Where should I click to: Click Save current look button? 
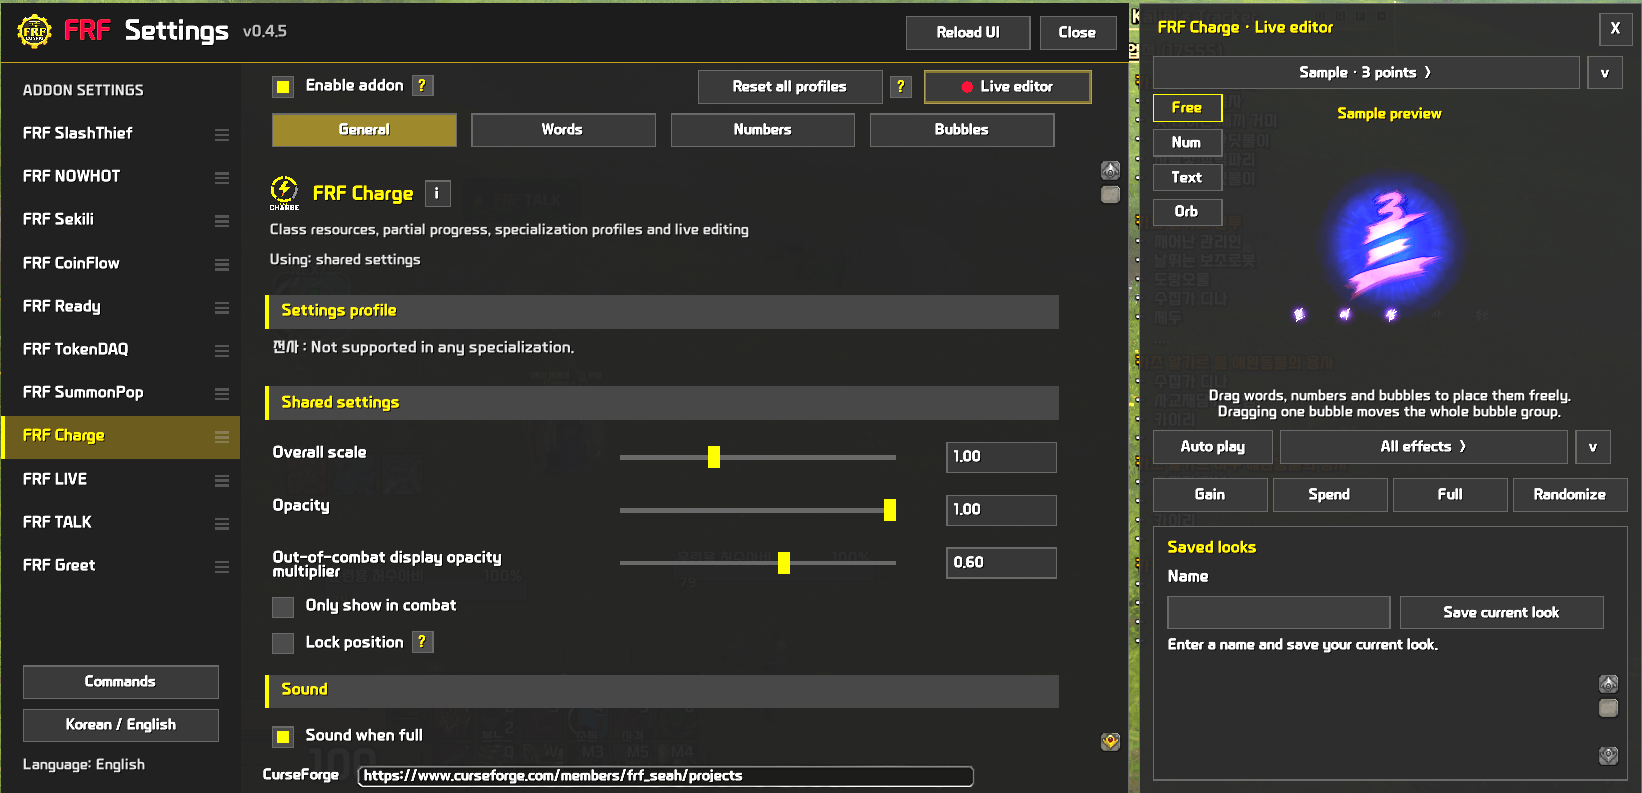1501,612
